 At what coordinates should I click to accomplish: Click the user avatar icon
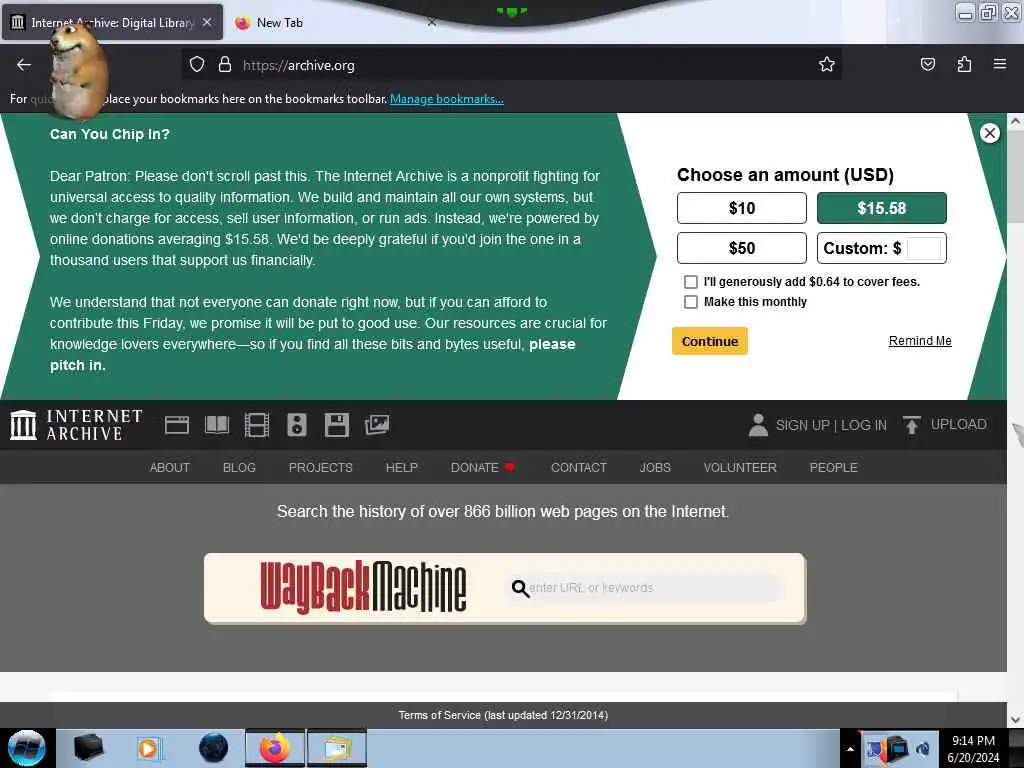pos(758,425)
